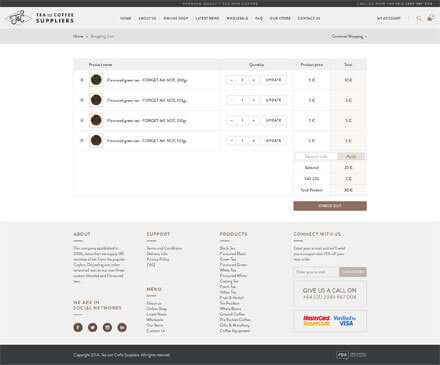Expand Continue Shopping dropdown

pyautogui.click(x=349, y=36)
